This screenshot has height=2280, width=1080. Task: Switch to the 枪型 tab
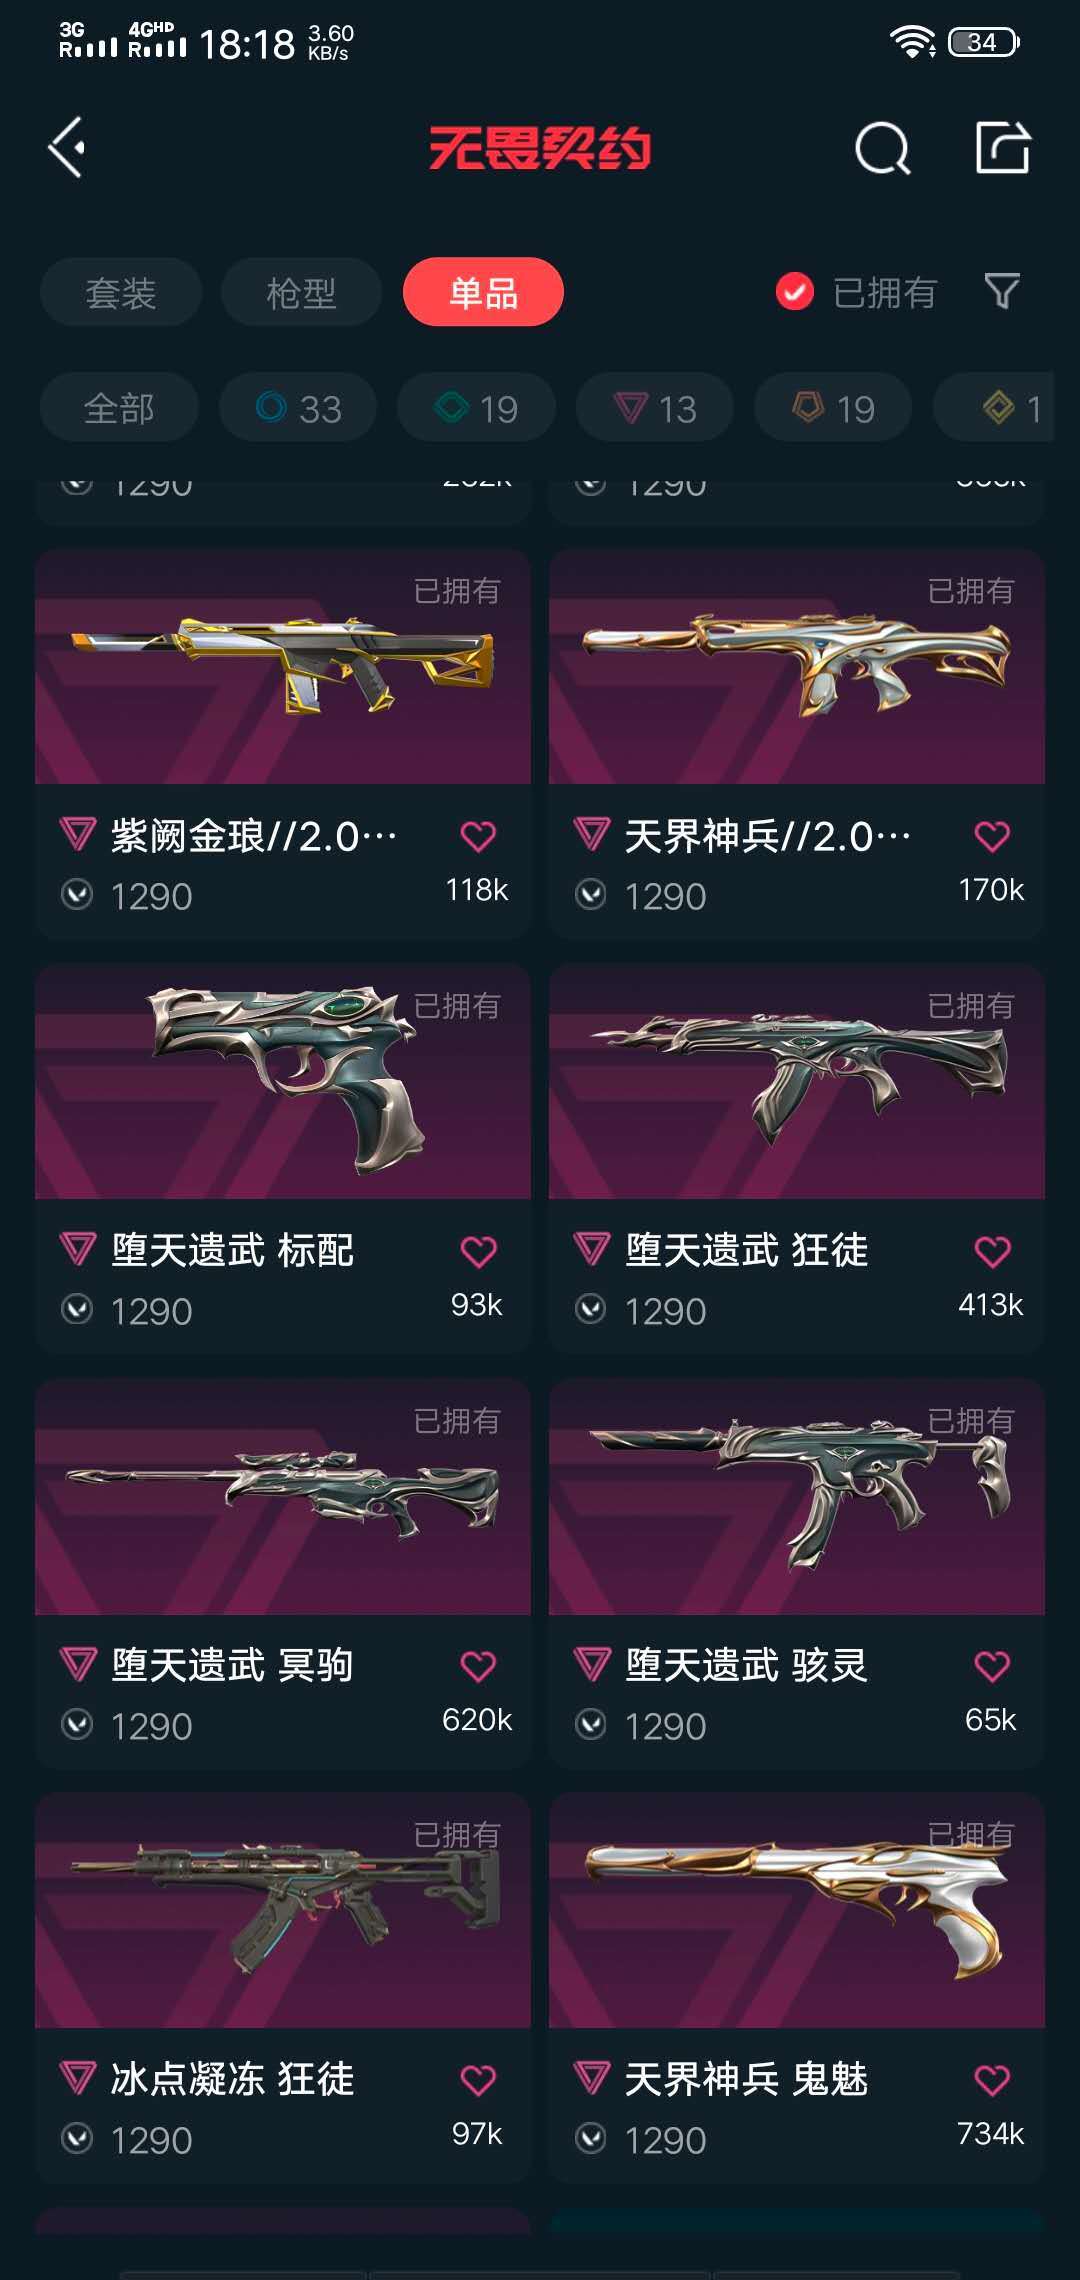(x=301, y=292)
